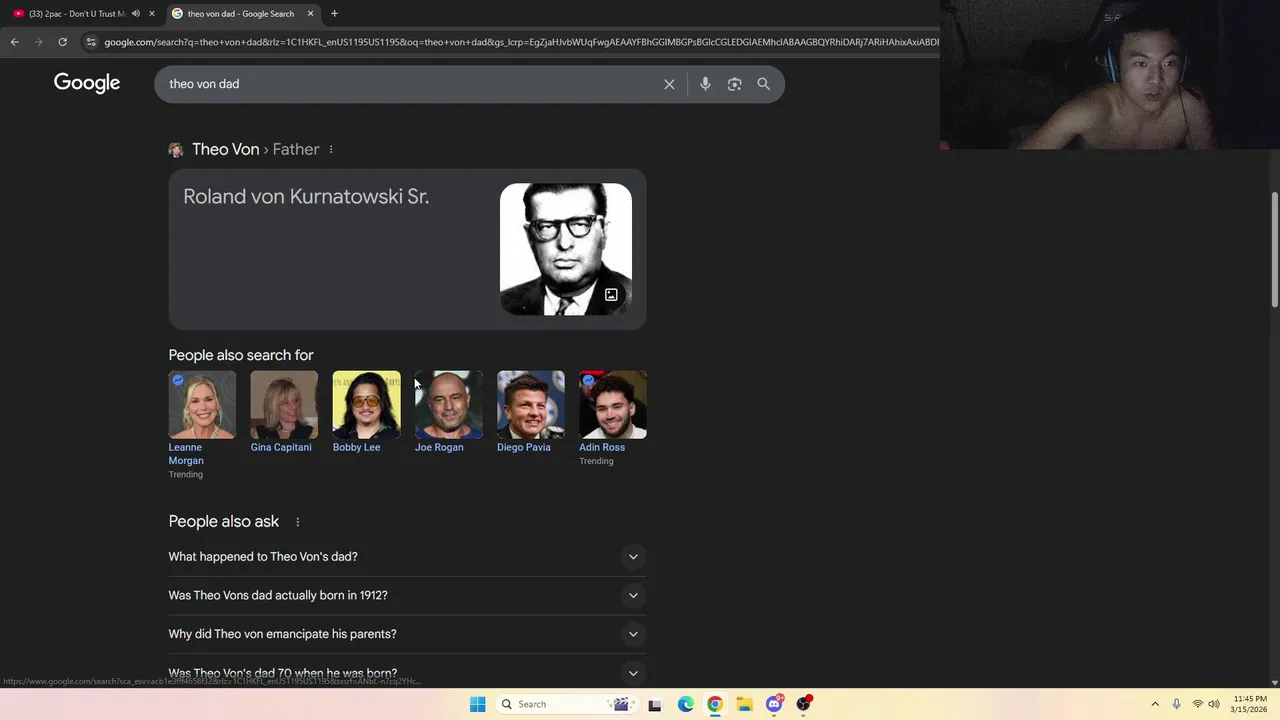The width and height of the screenshot is (1280, 720).
Task: Mute the 2pac YouTube tab audio icon
Action: pyautogui.click(x=136, y=14)
